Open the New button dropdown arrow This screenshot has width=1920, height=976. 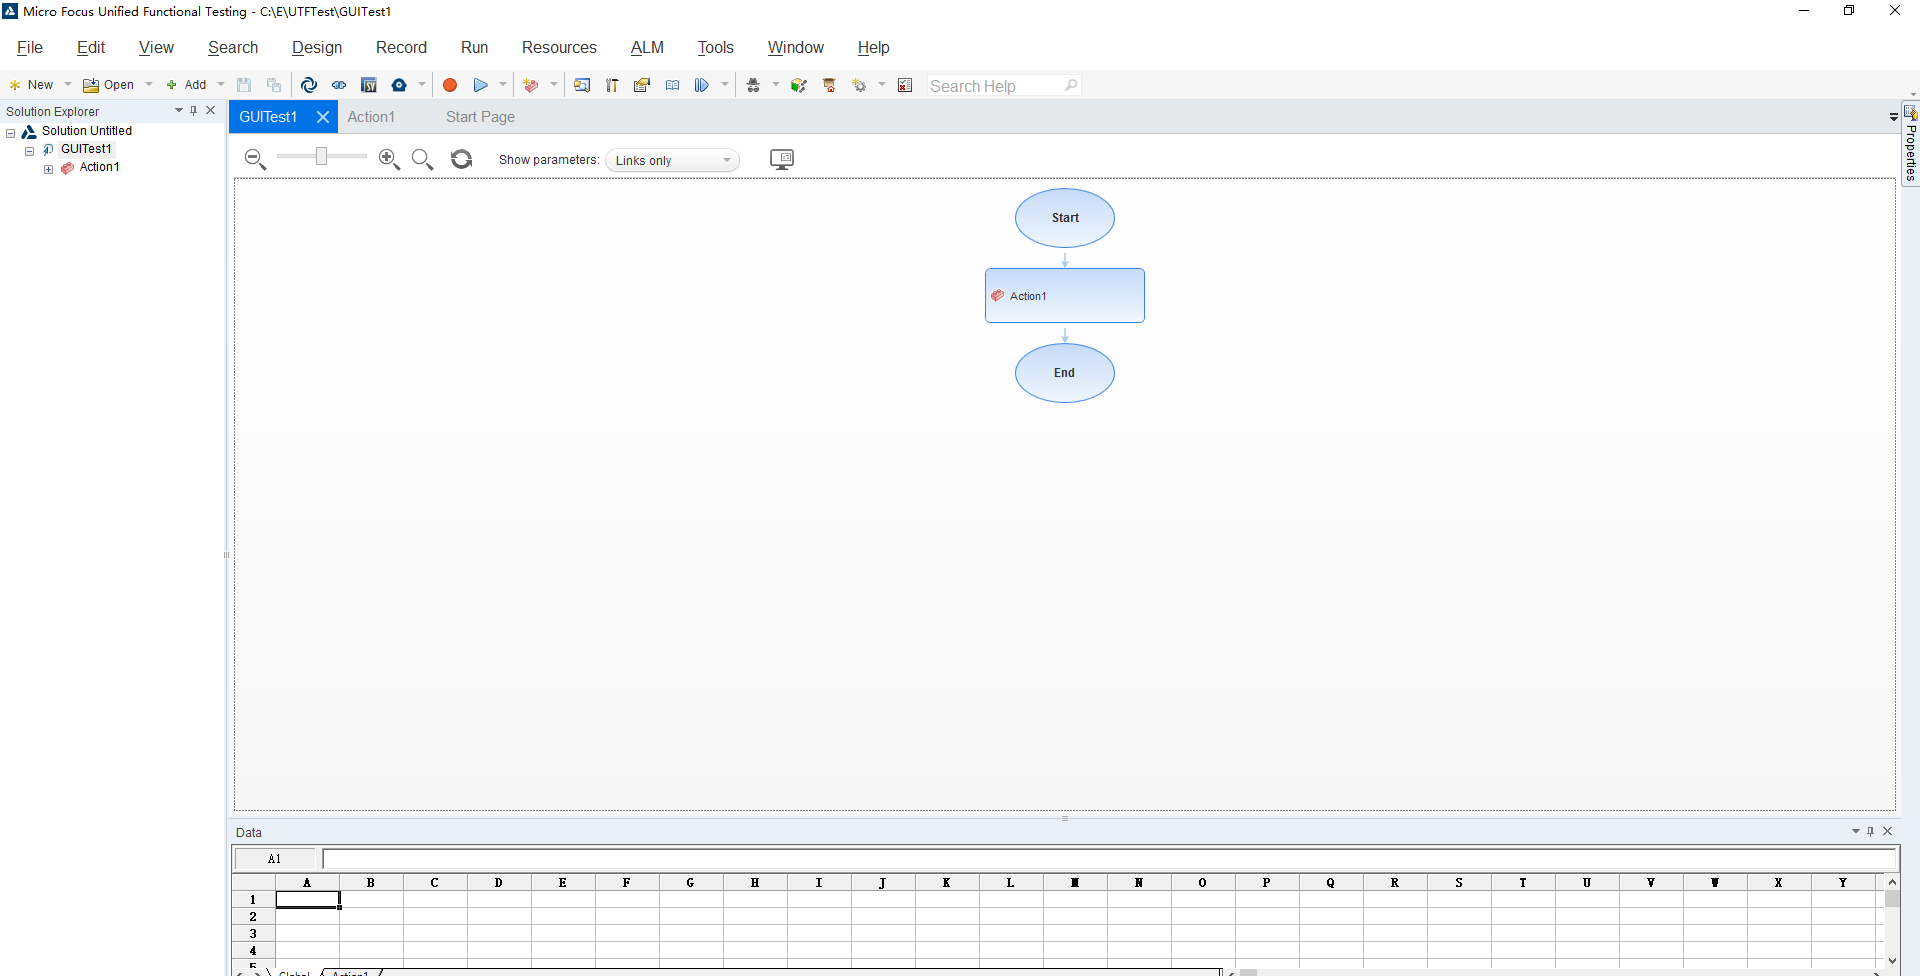point(68,85)
